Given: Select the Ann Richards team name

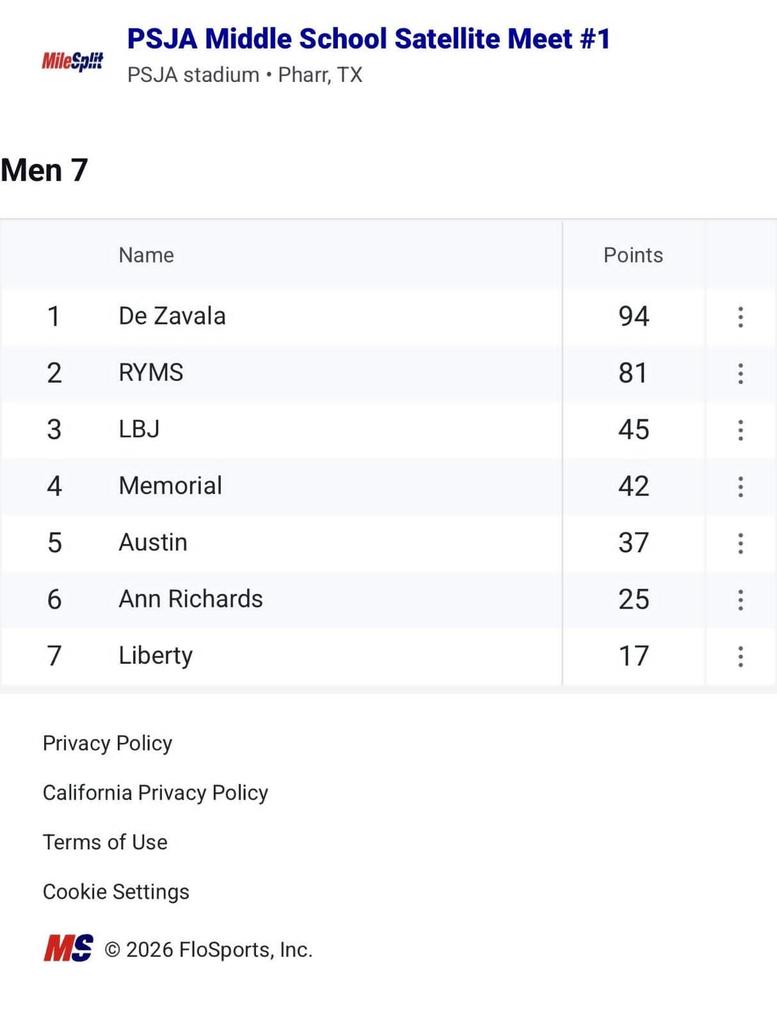Looking at the screenshot, I should pos(191,599).
